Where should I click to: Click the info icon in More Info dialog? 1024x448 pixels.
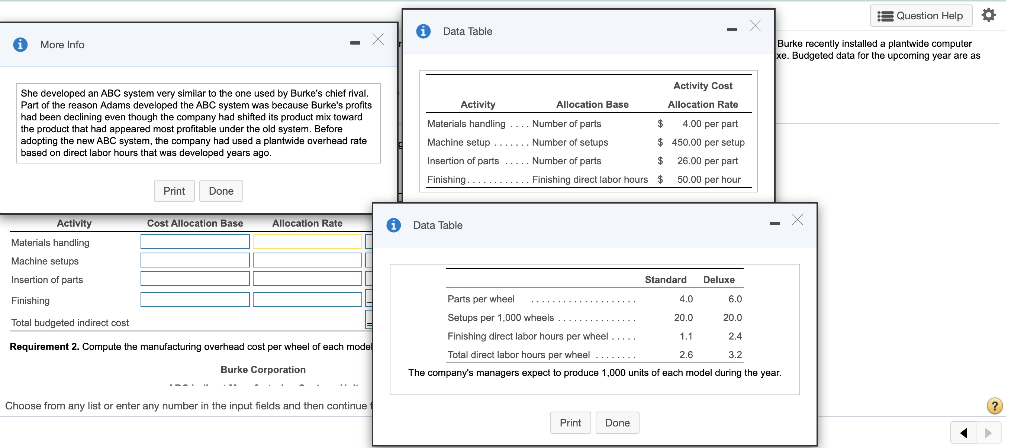[x=21, y=44]
